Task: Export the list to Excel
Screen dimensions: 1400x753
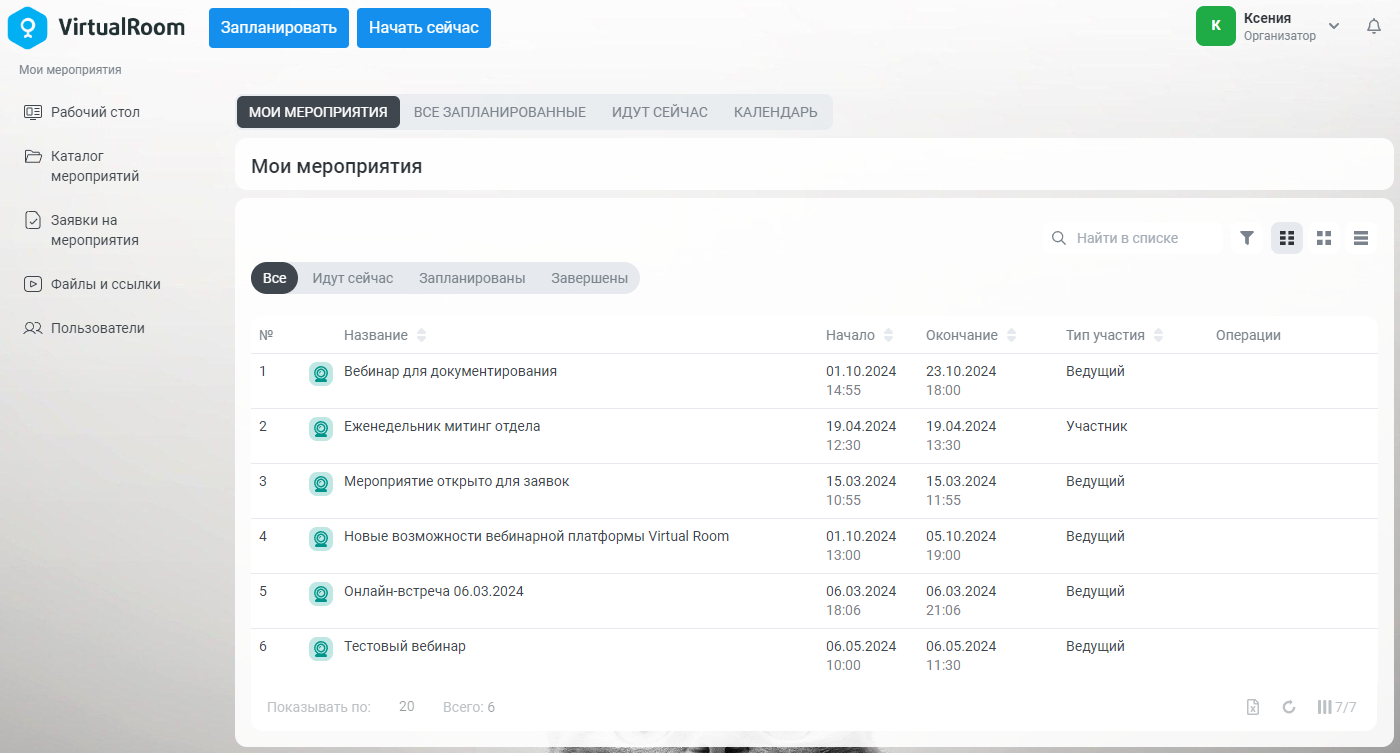Action: (x=1253, y=707)
